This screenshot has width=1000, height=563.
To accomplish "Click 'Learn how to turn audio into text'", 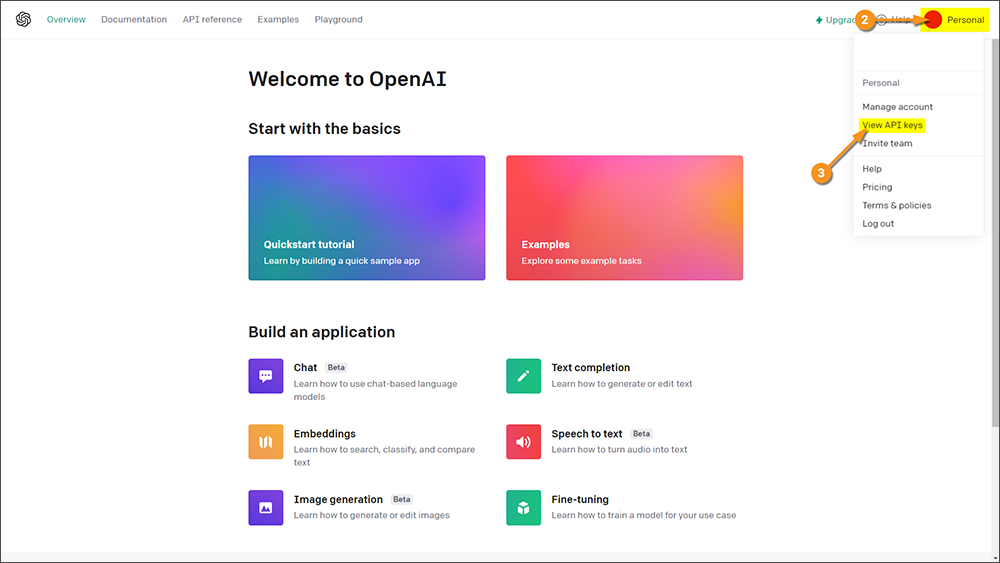I will tap(619, 450).
